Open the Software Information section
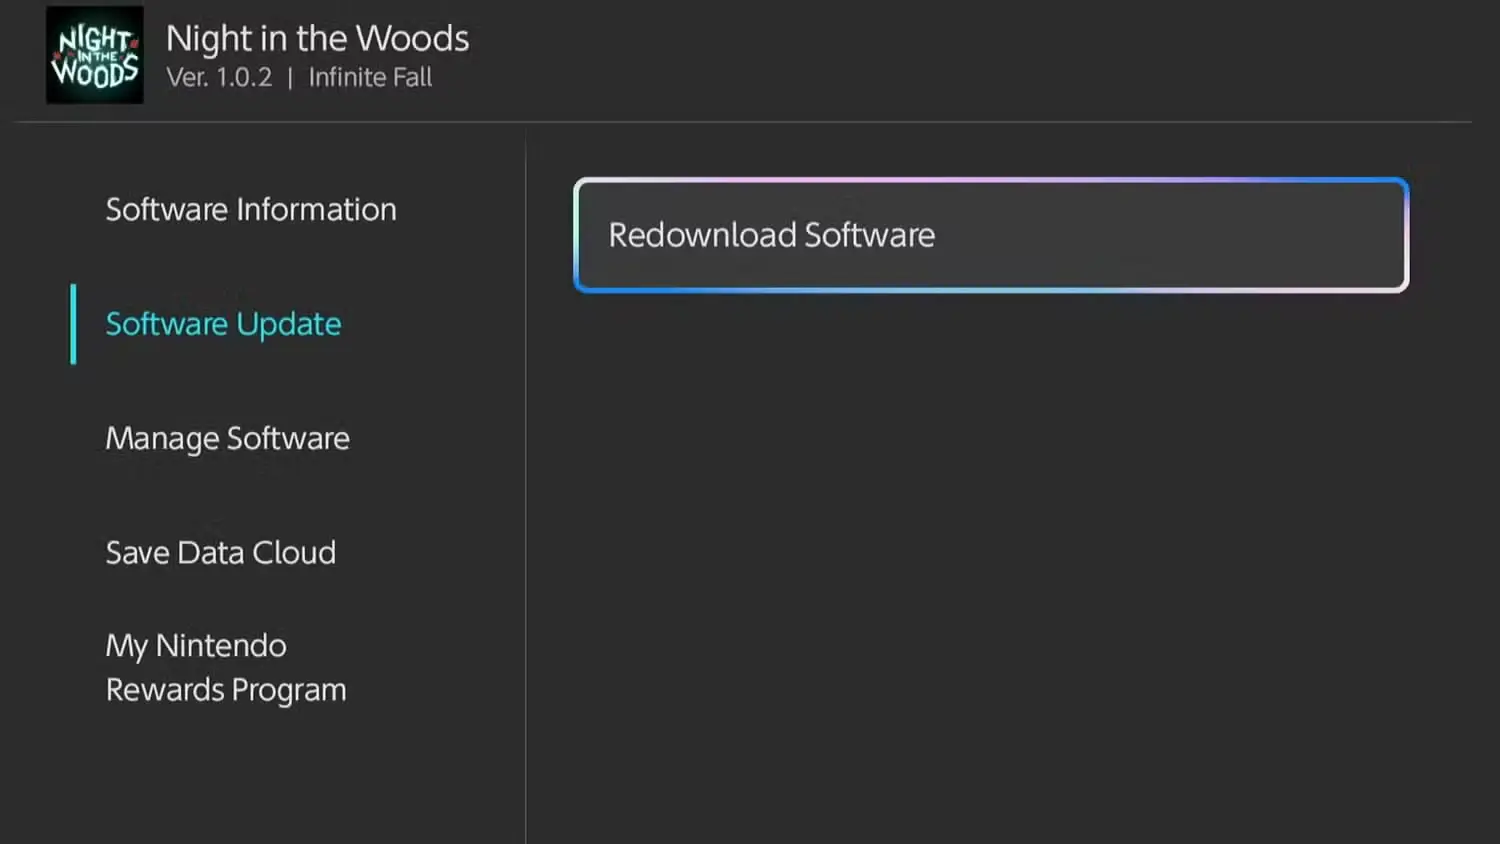1500x844 pixels. [251, 209]
